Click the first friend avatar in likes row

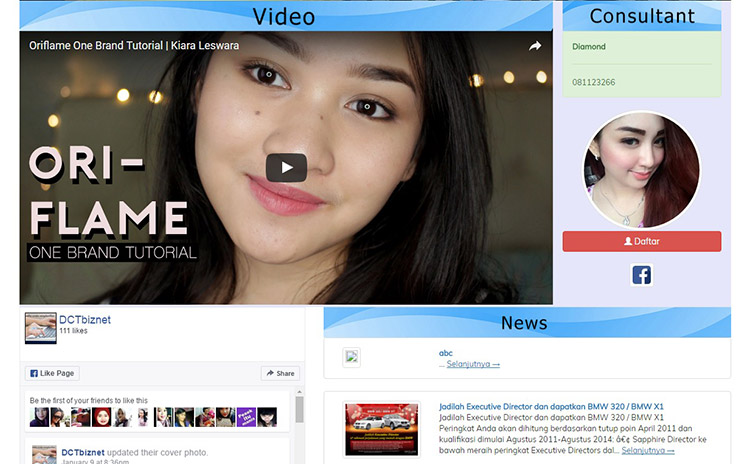[x=39, y=416]
